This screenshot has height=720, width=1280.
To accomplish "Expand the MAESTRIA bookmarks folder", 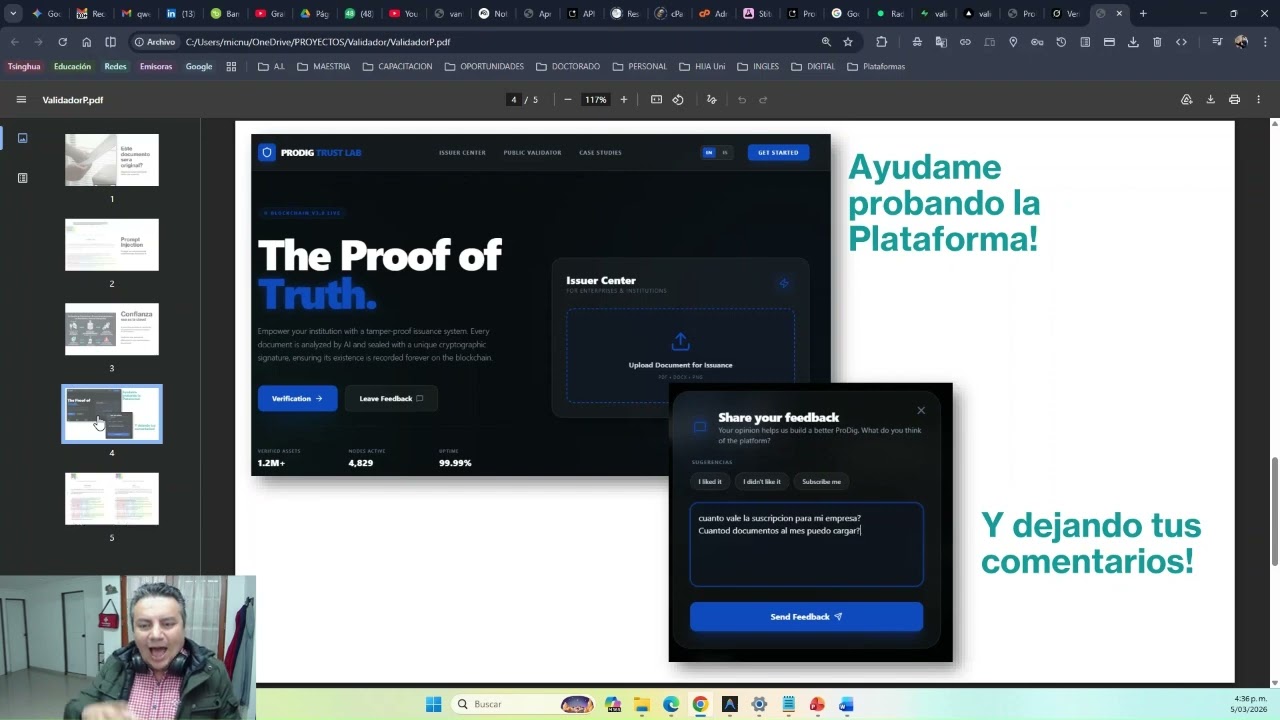I will pos(323,66).
